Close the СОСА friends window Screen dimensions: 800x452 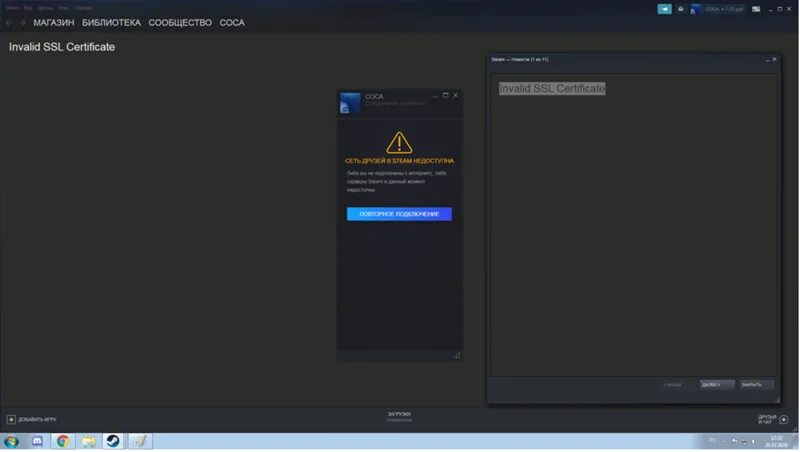456,95
